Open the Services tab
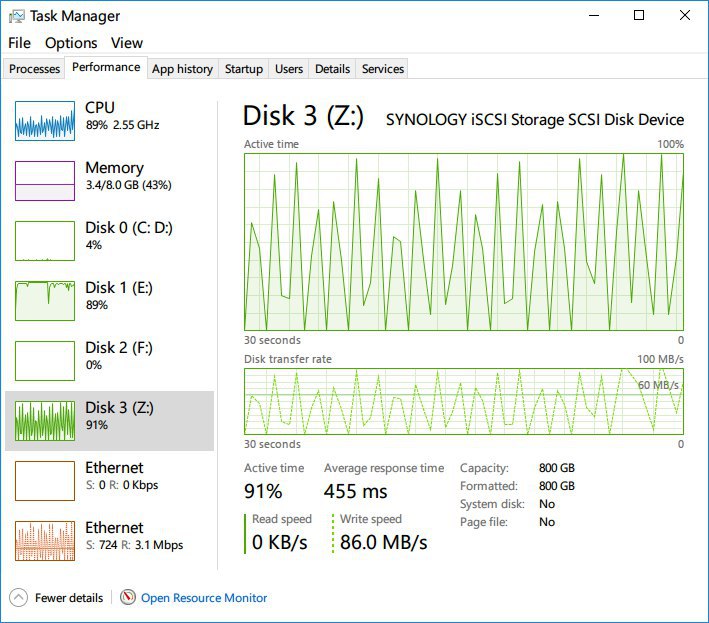This screenshot has width=709, height=623. point(383,69)
